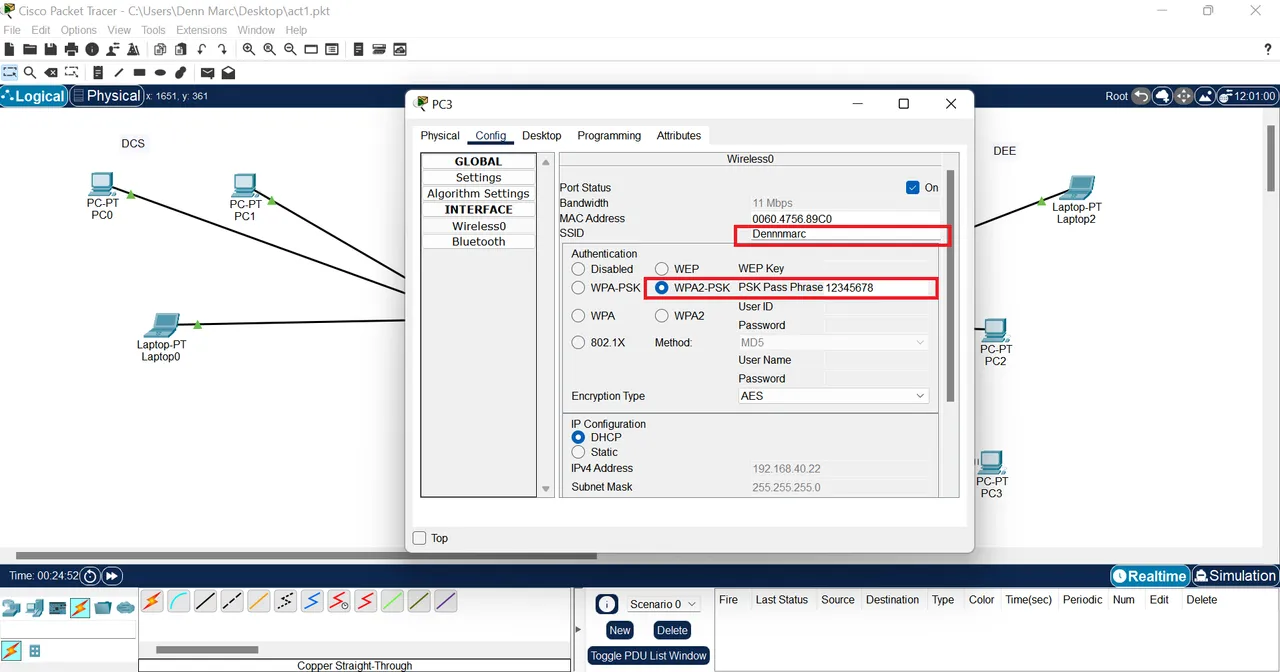Click the Power Cycle Devices reset icon
The width and height of the screenshot is (1280, 672).
click(x=90, y=576)
